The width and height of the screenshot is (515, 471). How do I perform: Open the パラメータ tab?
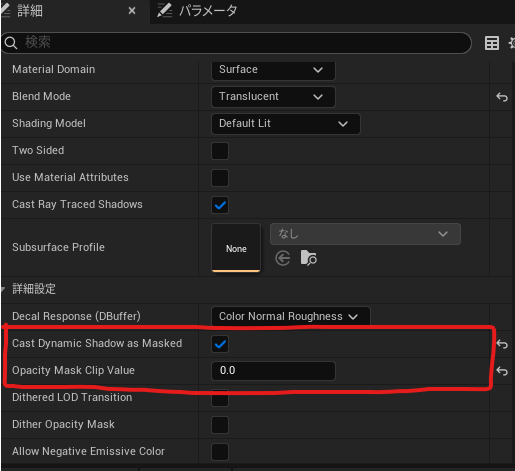[x=197, y=11]
